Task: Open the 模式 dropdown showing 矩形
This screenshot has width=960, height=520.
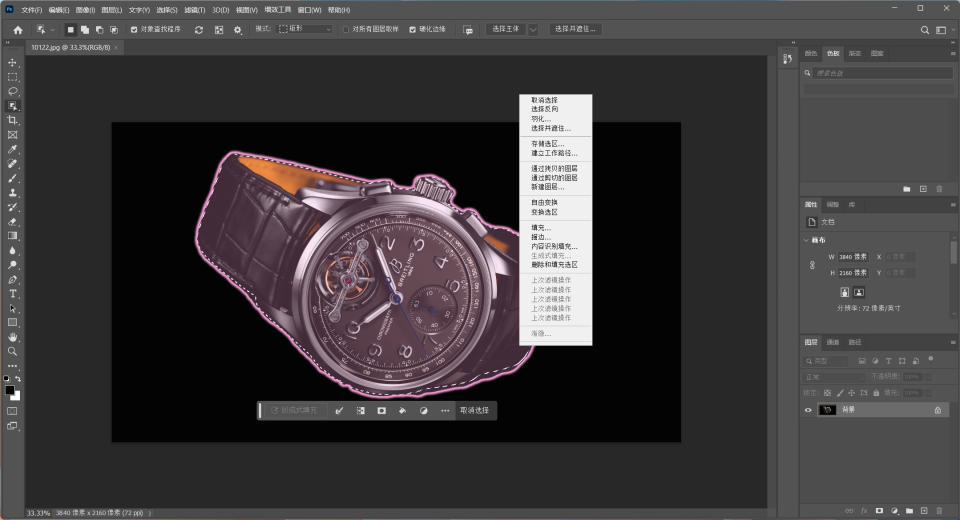Action: [x=305, y=30]
